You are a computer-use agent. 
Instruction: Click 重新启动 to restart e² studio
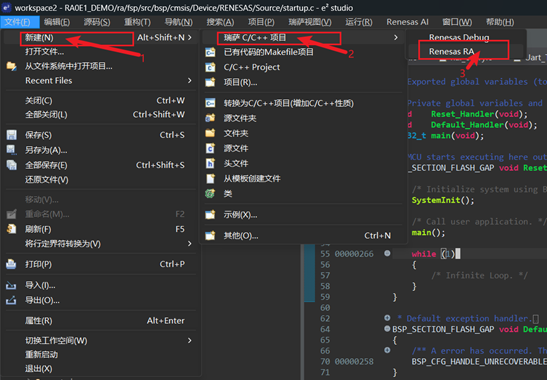[42, 355]
